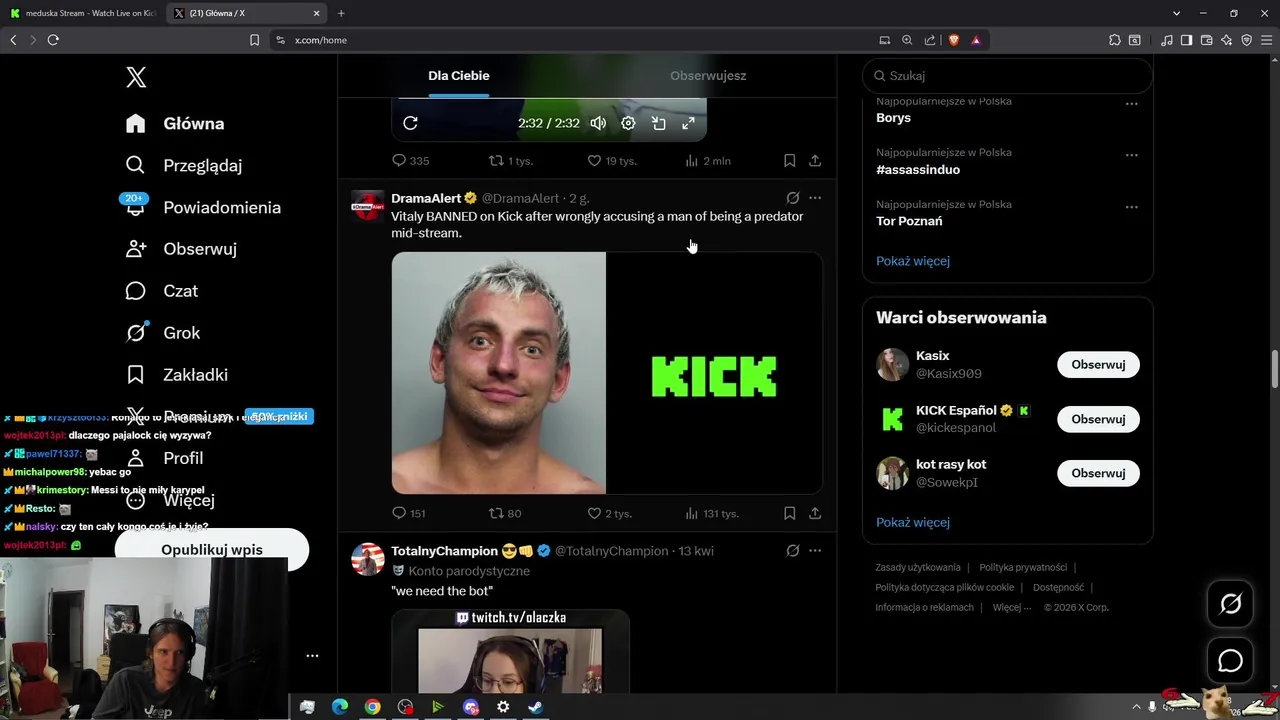Repost the DramaAlert post with 80 reposts
This screenshot has width=1280, height=720.
[505, 513]
